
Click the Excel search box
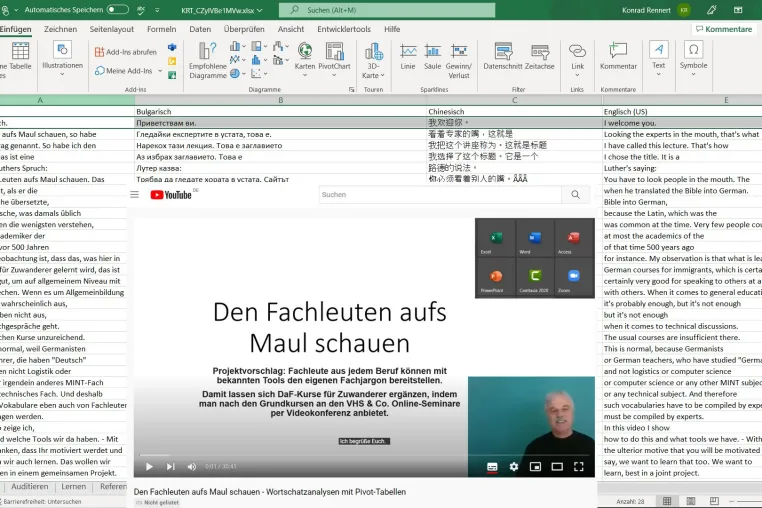pyautogui.click(x=387, y=10)
